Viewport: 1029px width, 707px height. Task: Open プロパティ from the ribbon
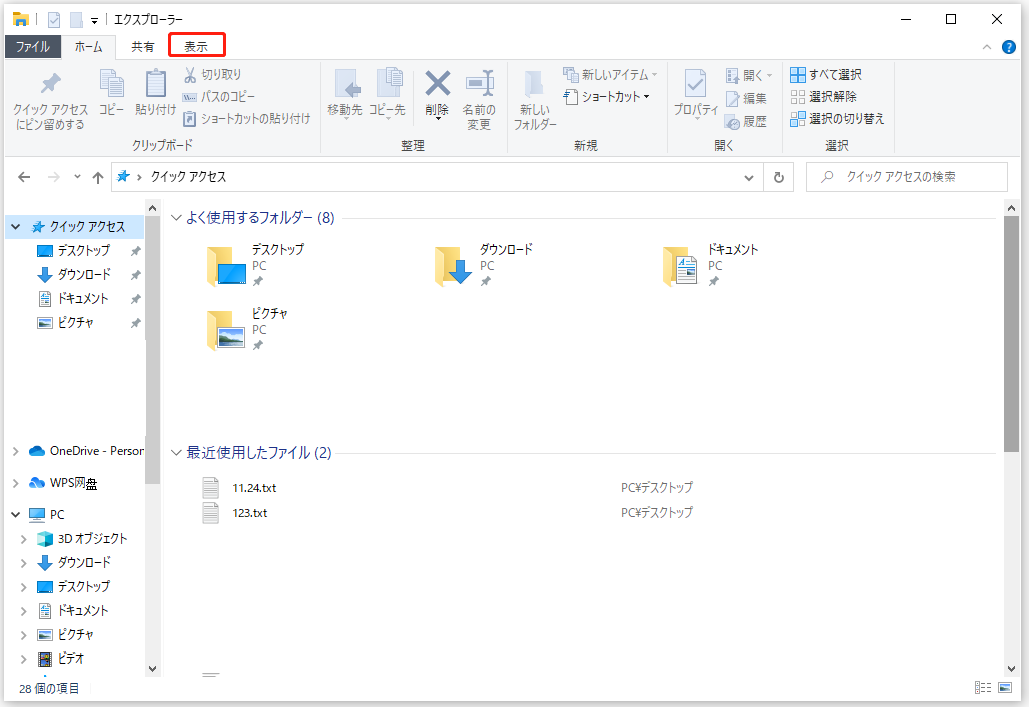[x=695, y=97]
